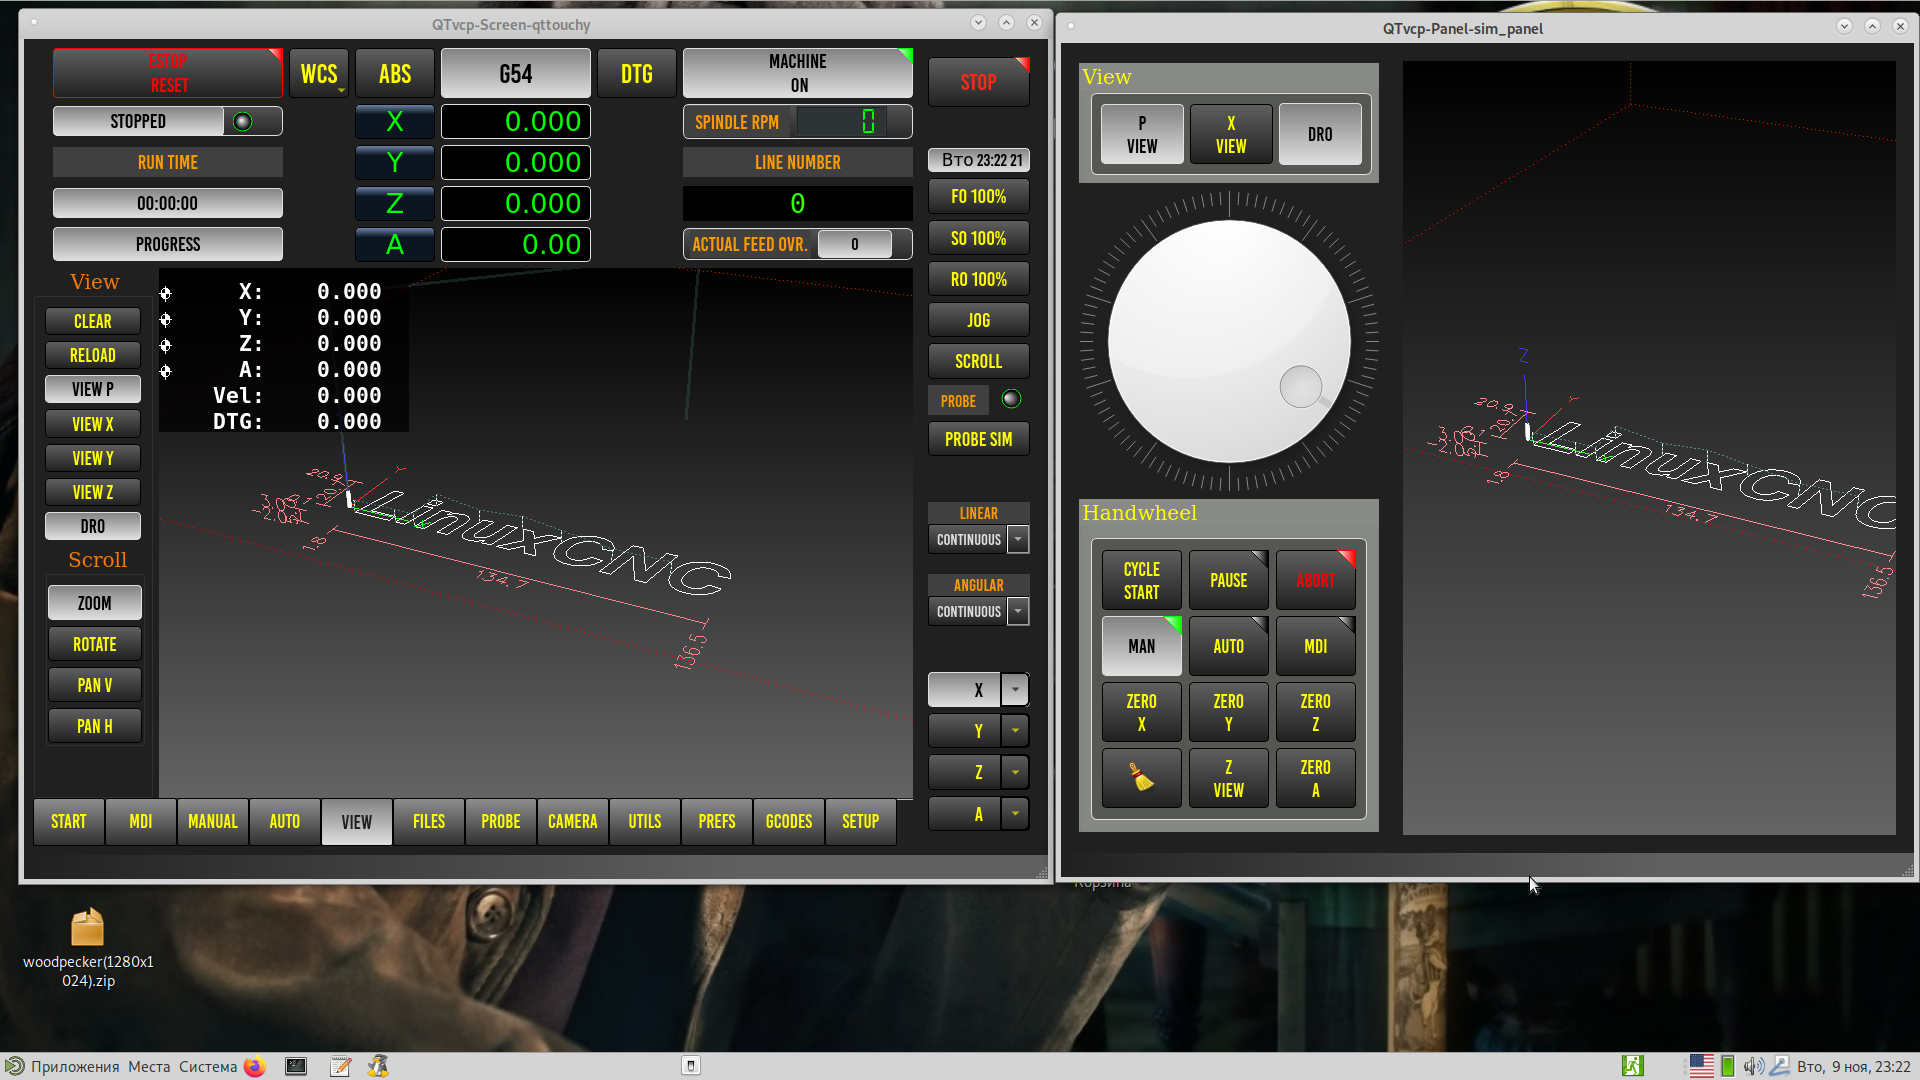The width and height of the screenshot is (1920, 1080).
Task: Click Z home marker in DRO overlay
Action: [x=166, y=345]
